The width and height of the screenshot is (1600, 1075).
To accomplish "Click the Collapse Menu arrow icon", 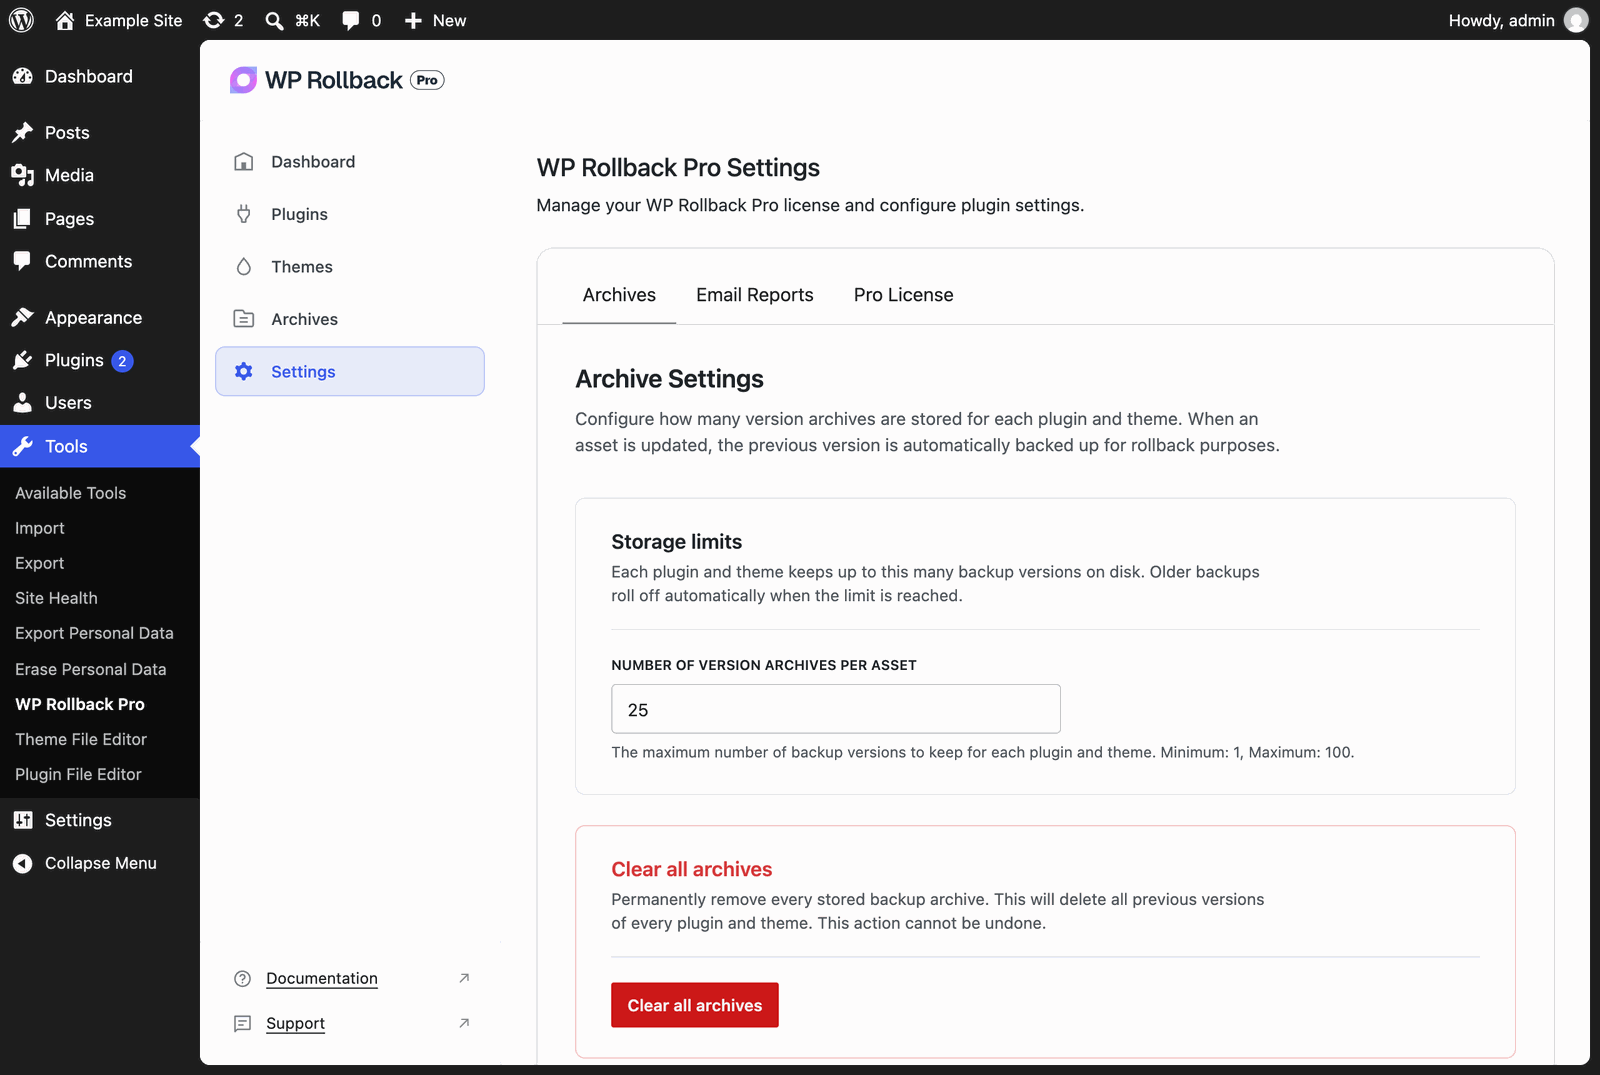I will pos(22,863).
